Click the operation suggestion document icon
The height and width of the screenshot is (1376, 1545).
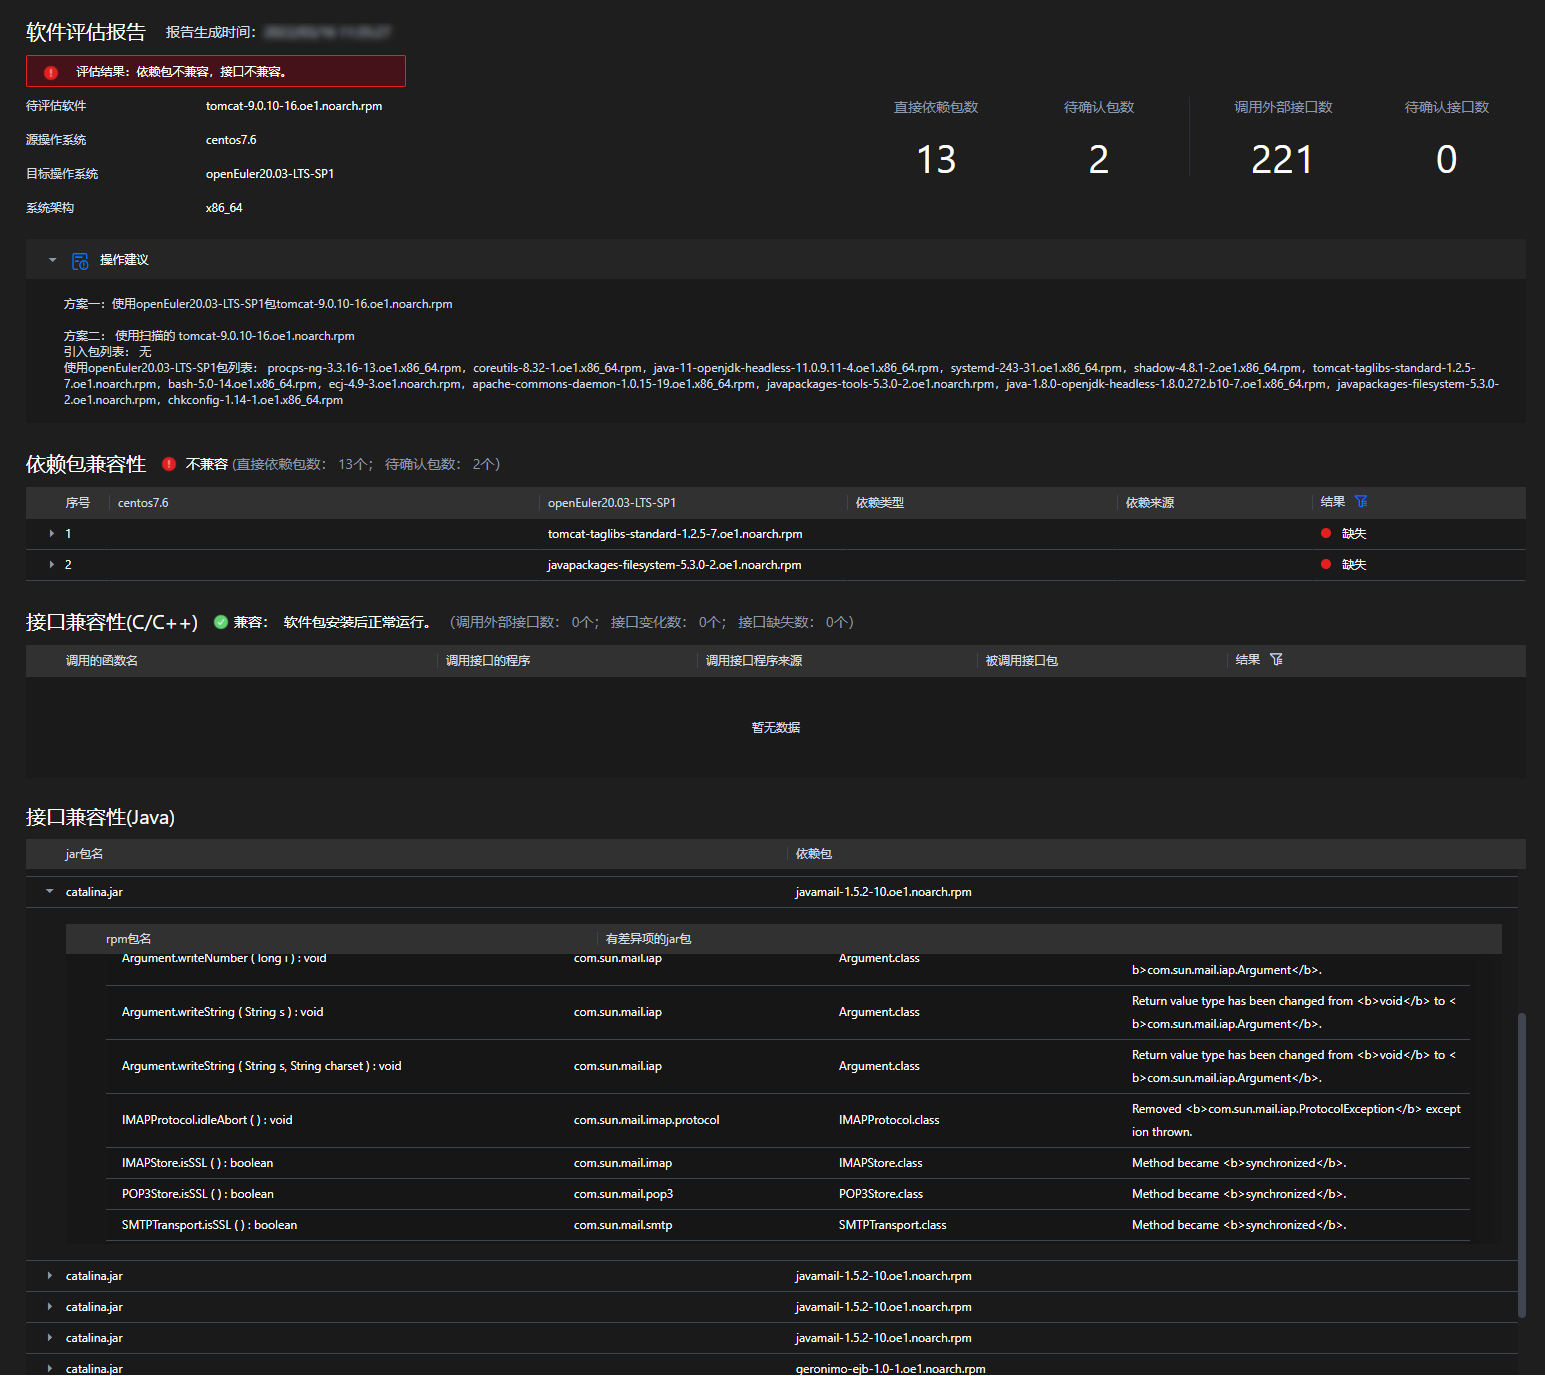[x=80, y=261]
